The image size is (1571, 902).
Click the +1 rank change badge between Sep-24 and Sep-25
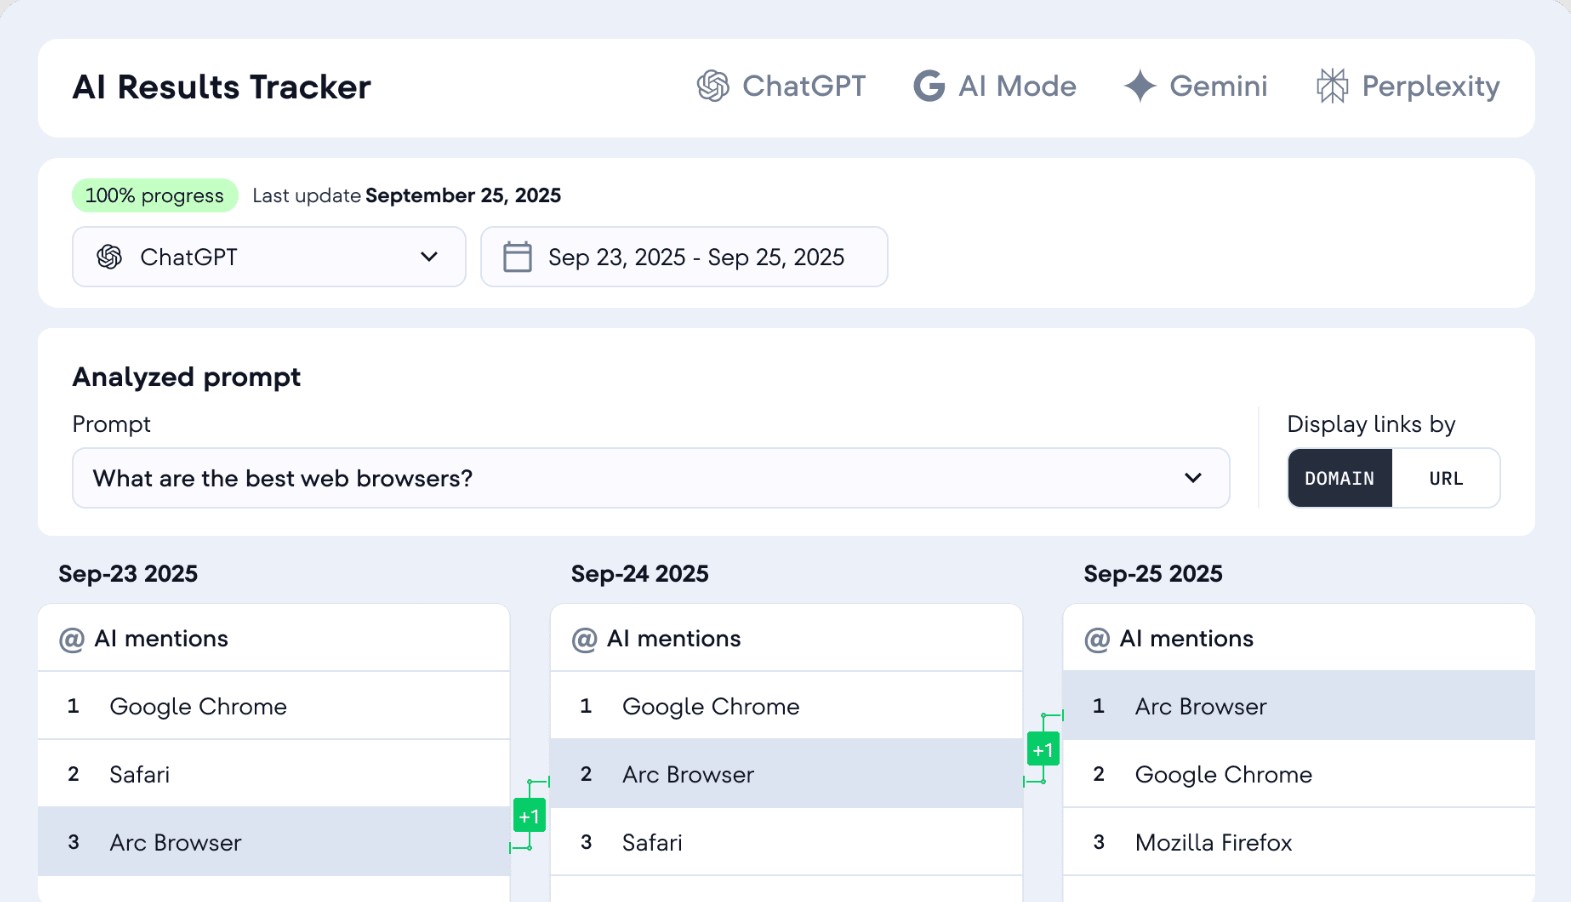[1043, 749]
